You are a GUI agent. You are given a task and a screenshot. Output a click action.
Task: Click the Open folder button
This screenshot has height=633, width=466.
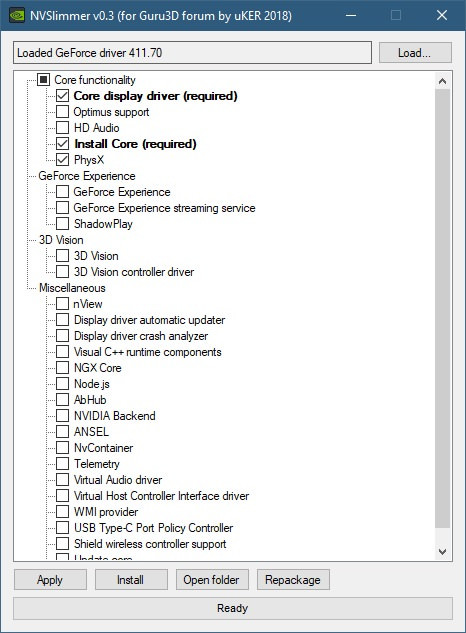212,580
